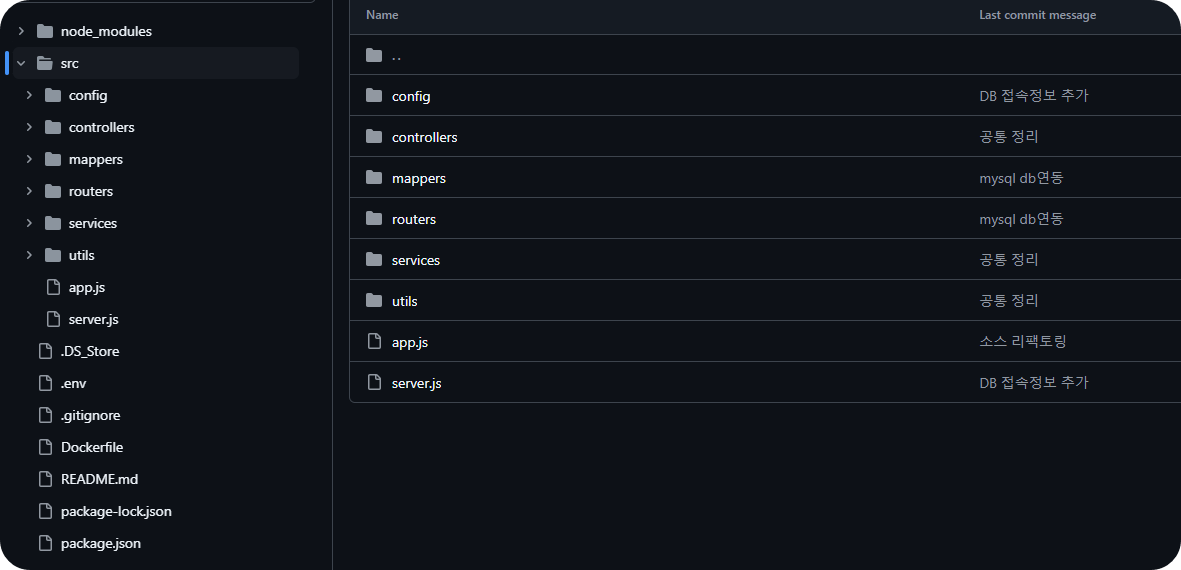Viewport: 1181px width, 570px height.
Task: Click the config folder icon in sidebar tree
Action: click(x=53, y=96)
